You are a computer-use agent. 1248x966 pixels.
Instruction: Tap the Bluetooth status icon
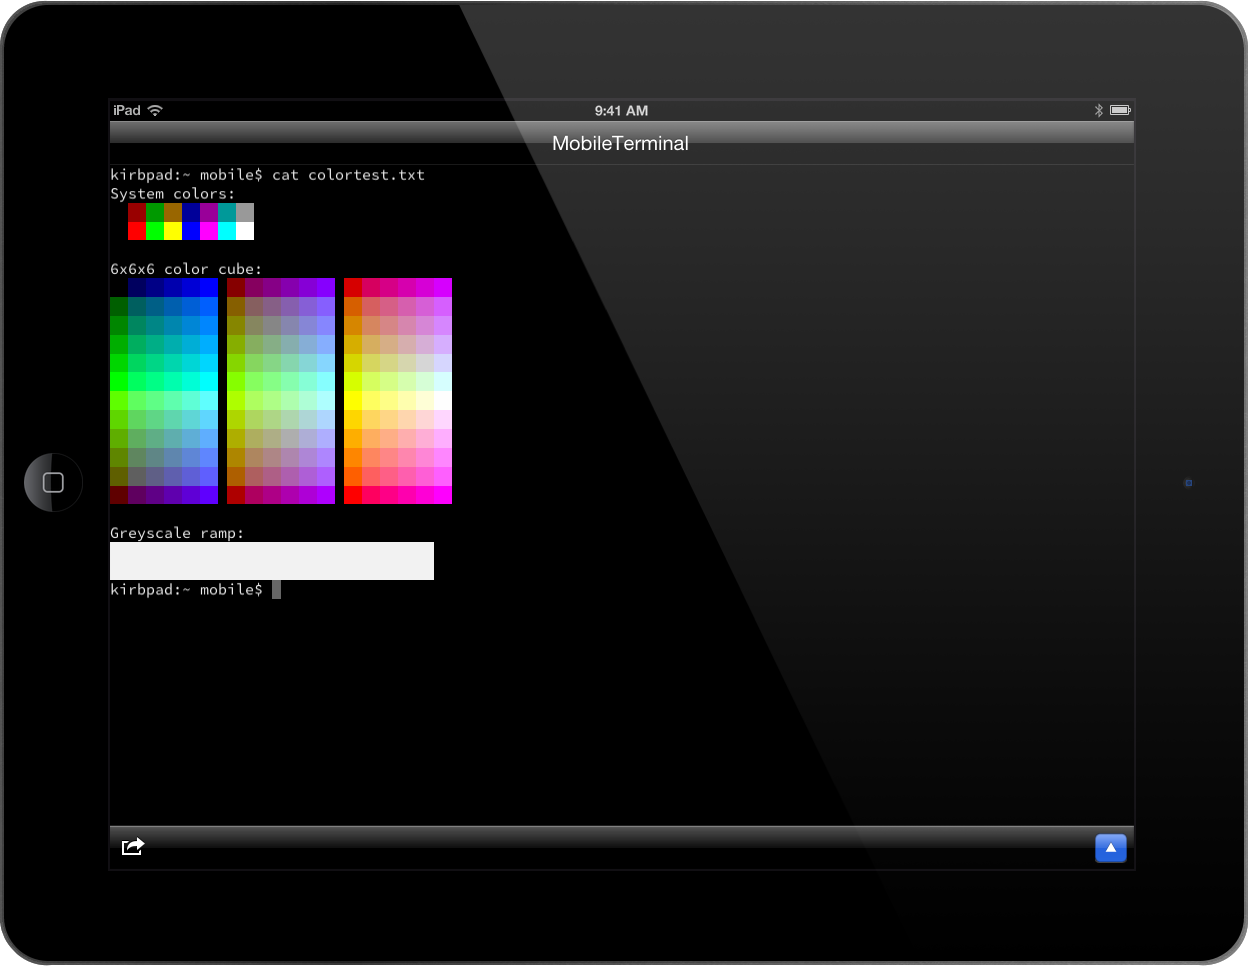click(1098, 110)
